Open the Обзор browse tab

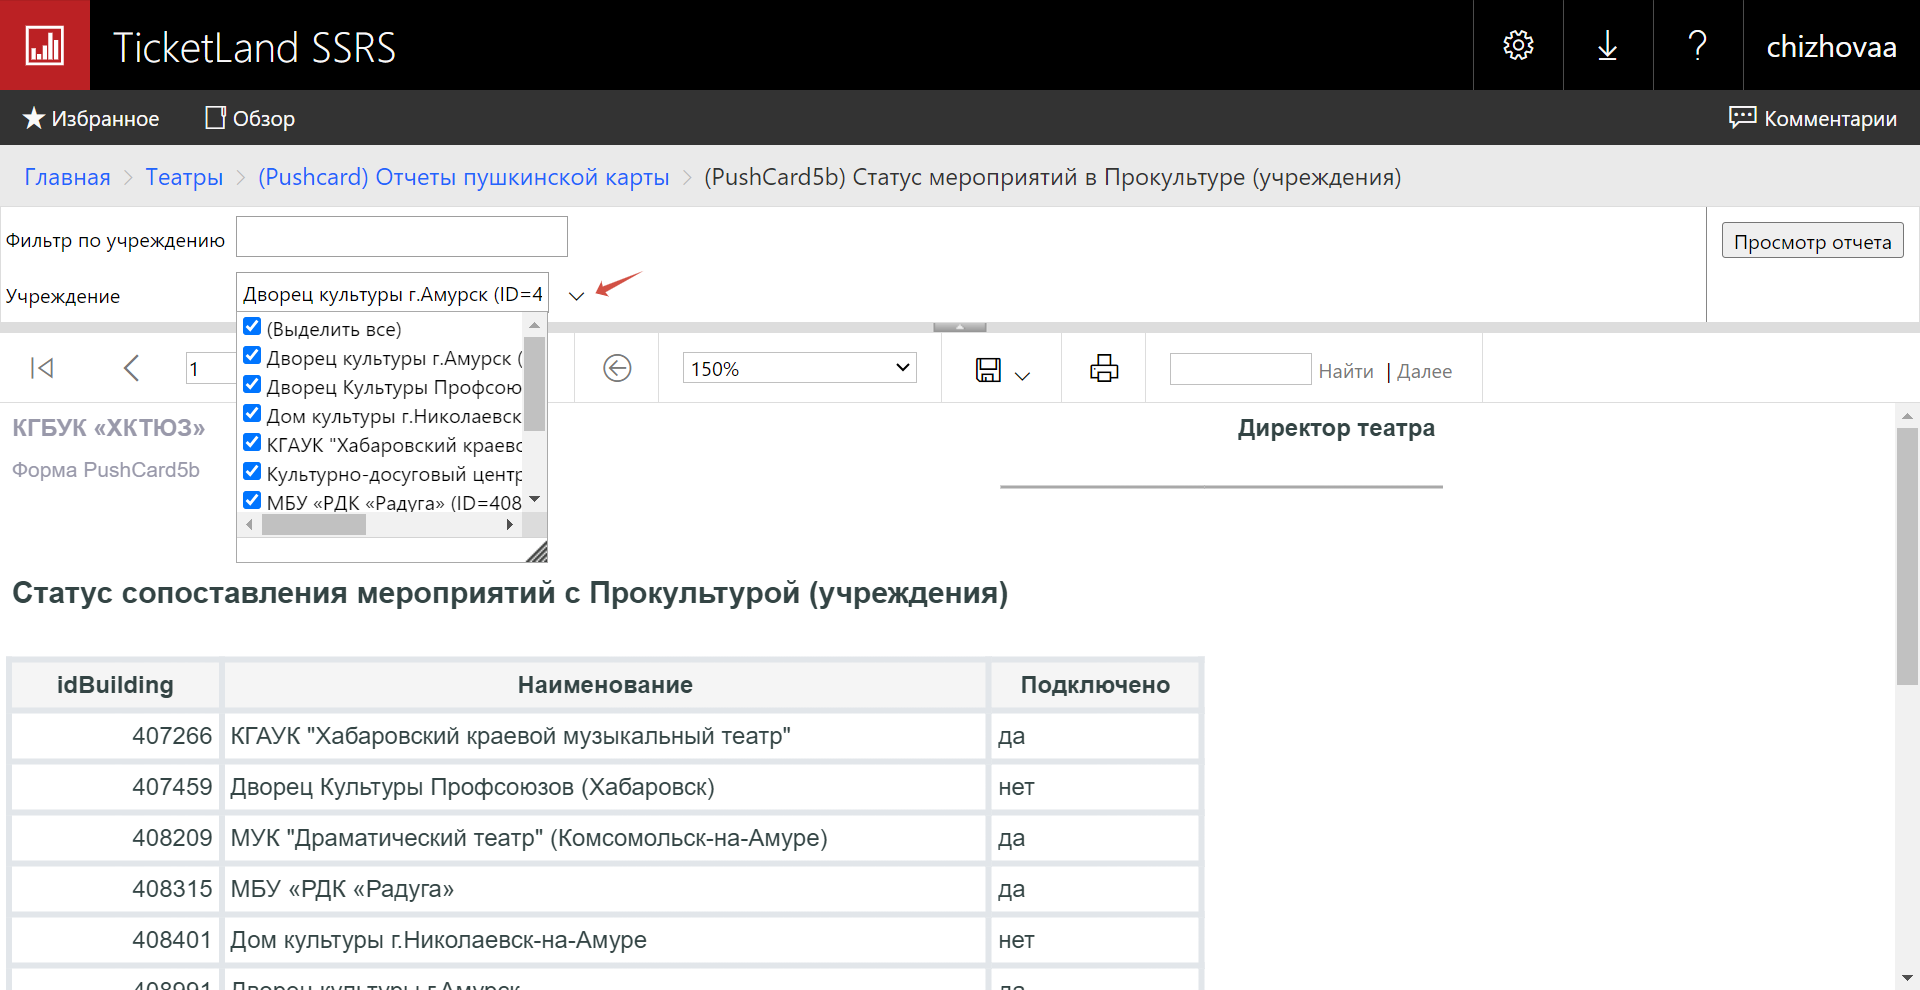(x=250, y=118)
